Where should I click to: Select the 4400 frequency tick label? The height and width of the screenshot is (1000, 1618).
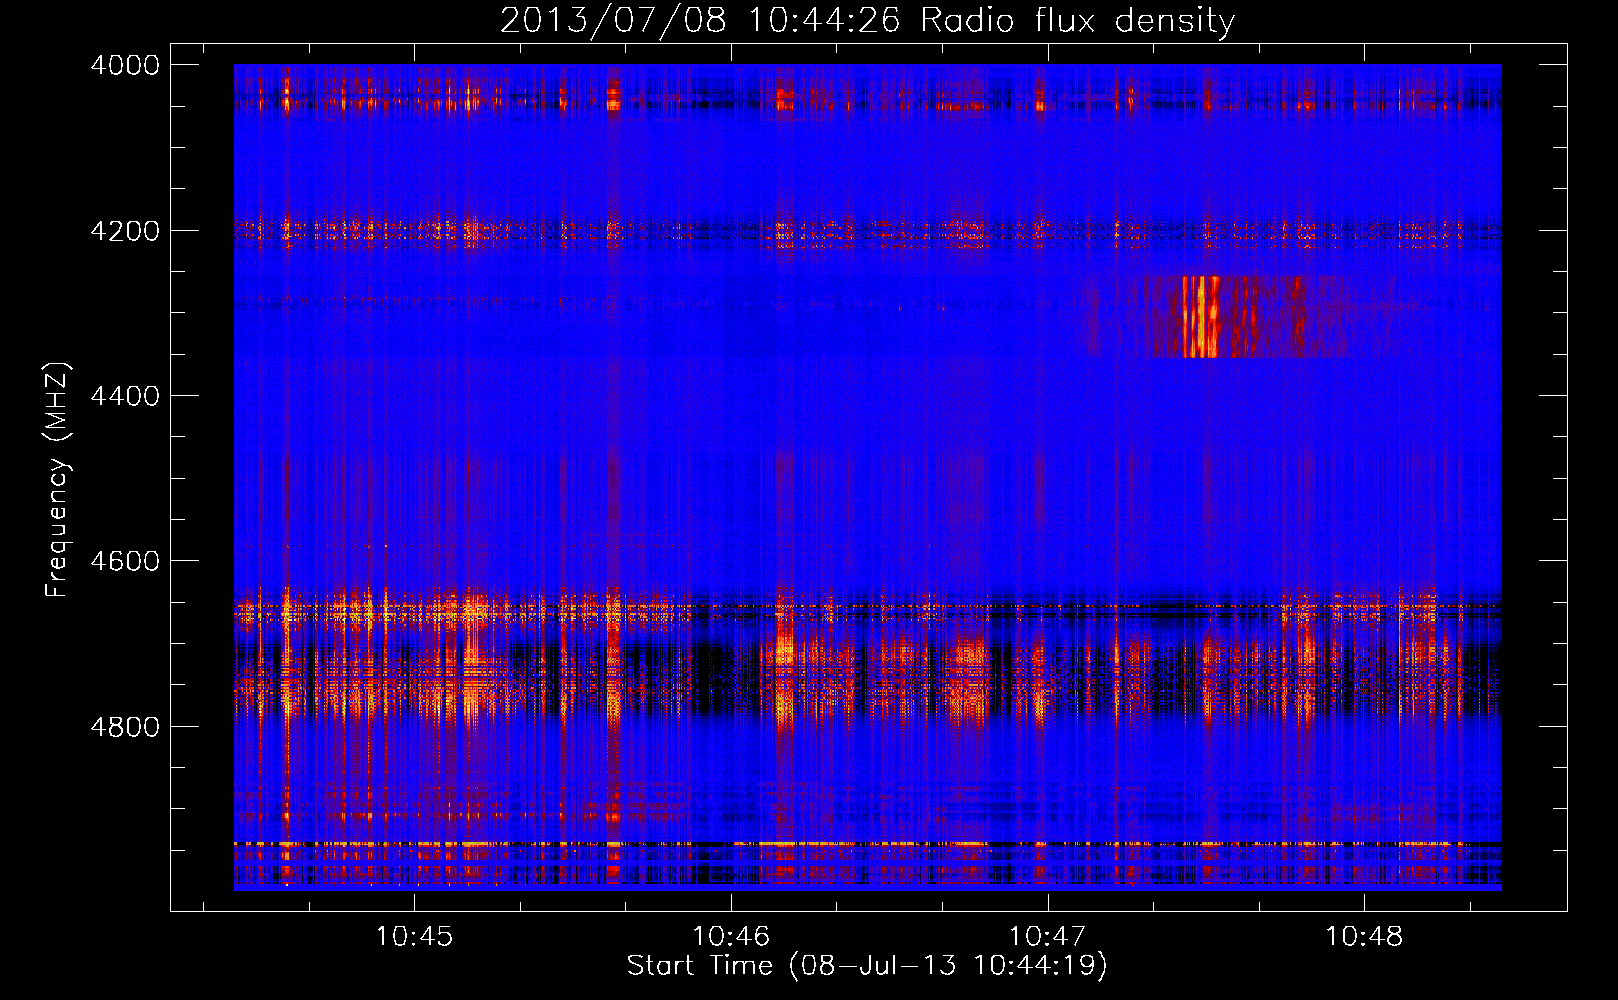[x=125, y=396]
